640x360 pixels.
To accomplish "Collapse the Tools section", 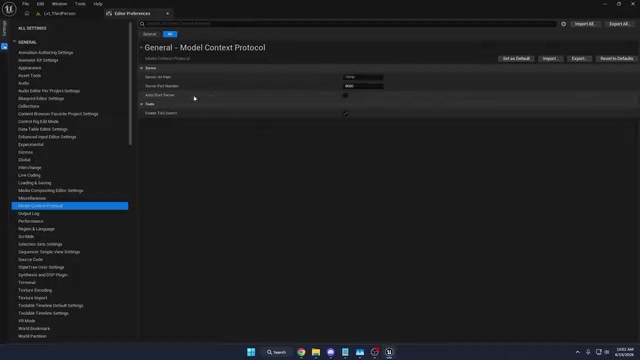I will tap(142, 104).
